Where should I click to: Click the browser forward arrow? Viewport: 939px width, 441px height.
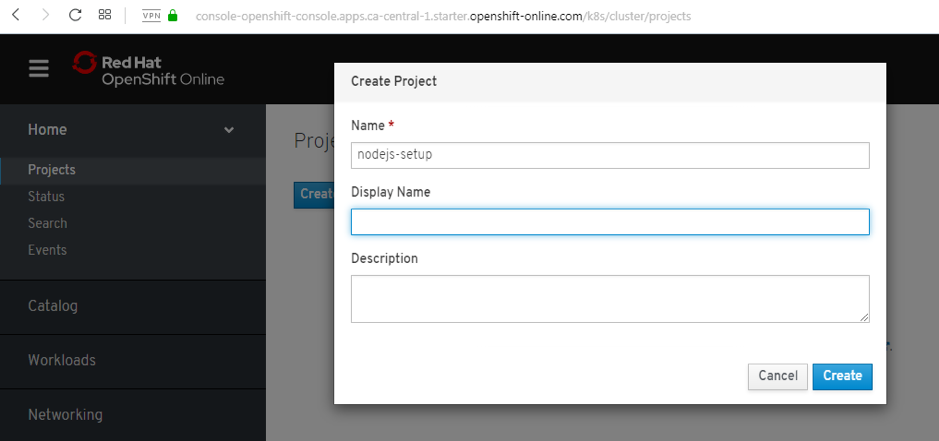click(x=46, y=15)
